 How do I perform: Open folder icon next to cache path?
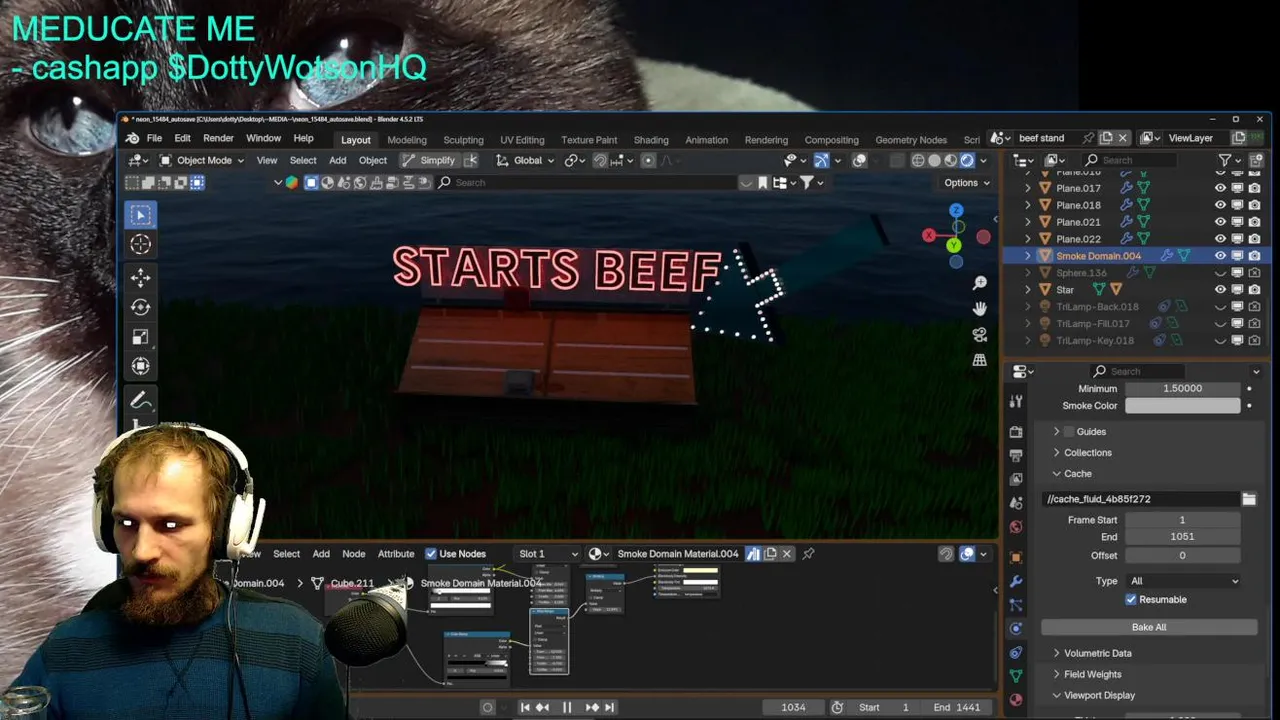(1249, 499)
